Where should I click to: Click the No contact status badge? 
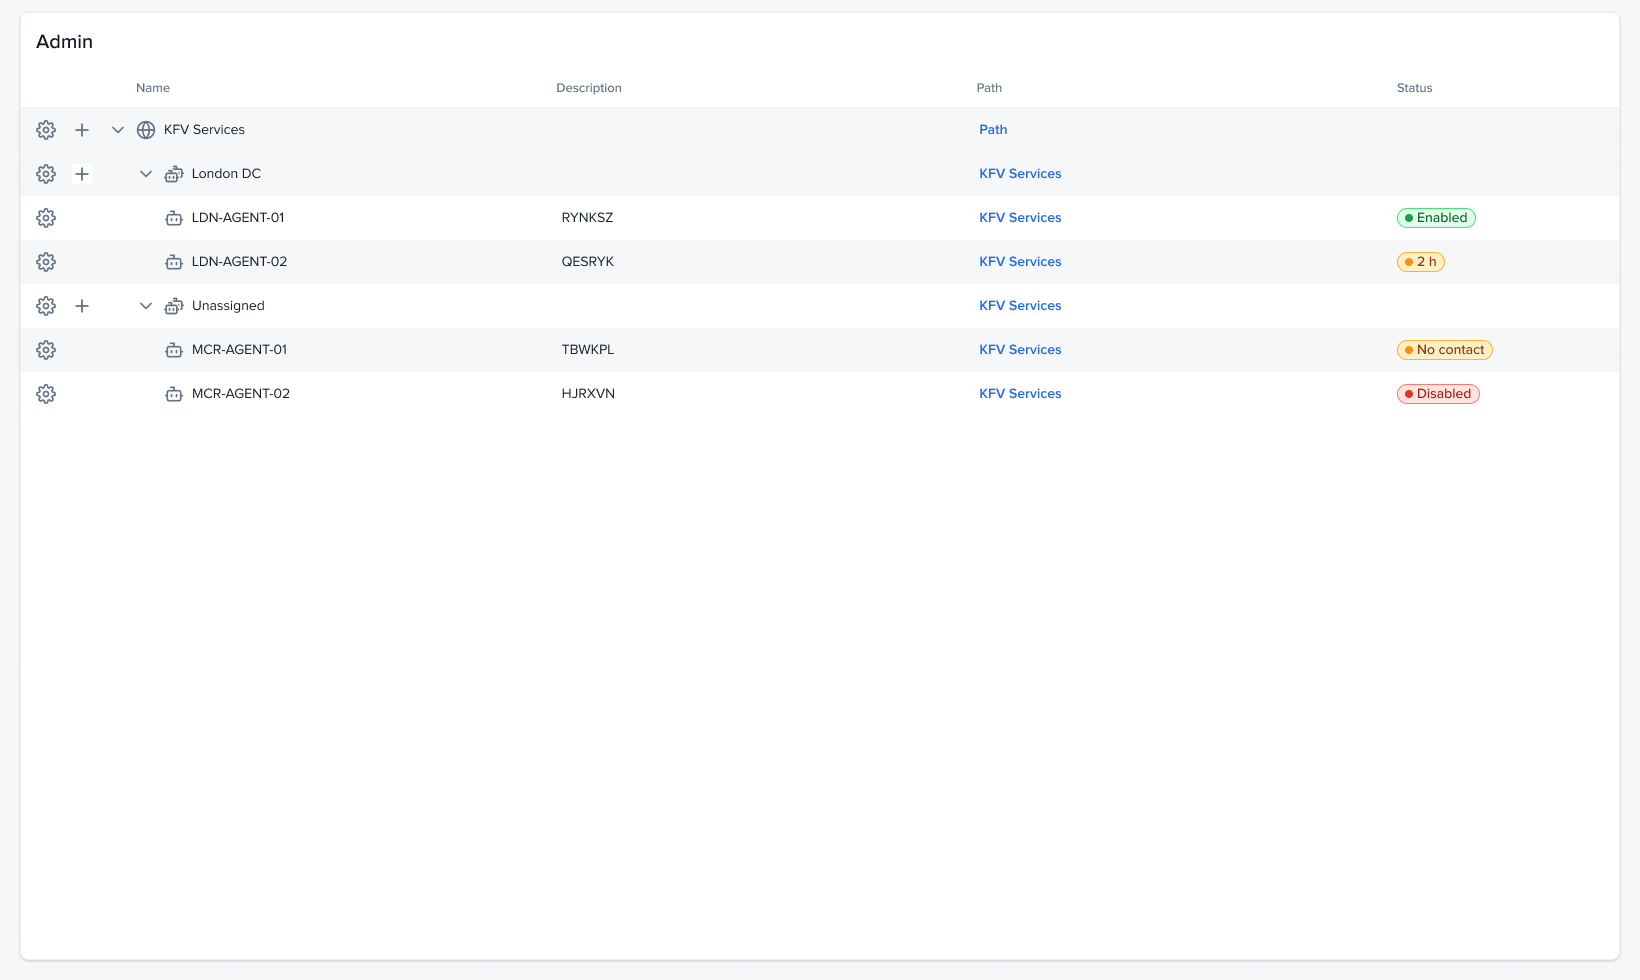(x=1445, y=350)
